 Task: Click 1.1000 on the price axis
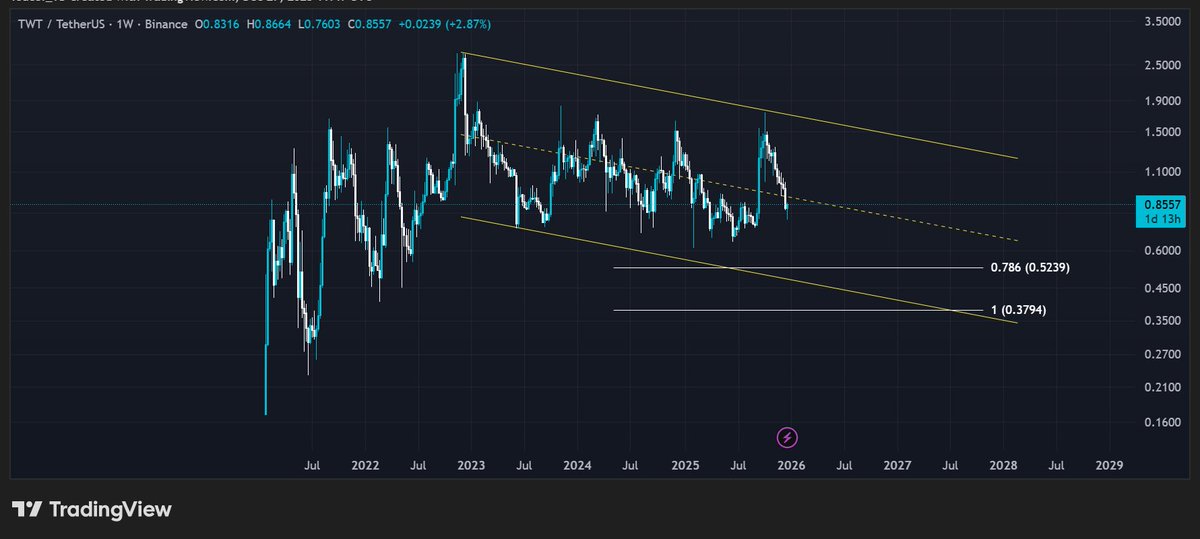click(x=1161, y=172)
